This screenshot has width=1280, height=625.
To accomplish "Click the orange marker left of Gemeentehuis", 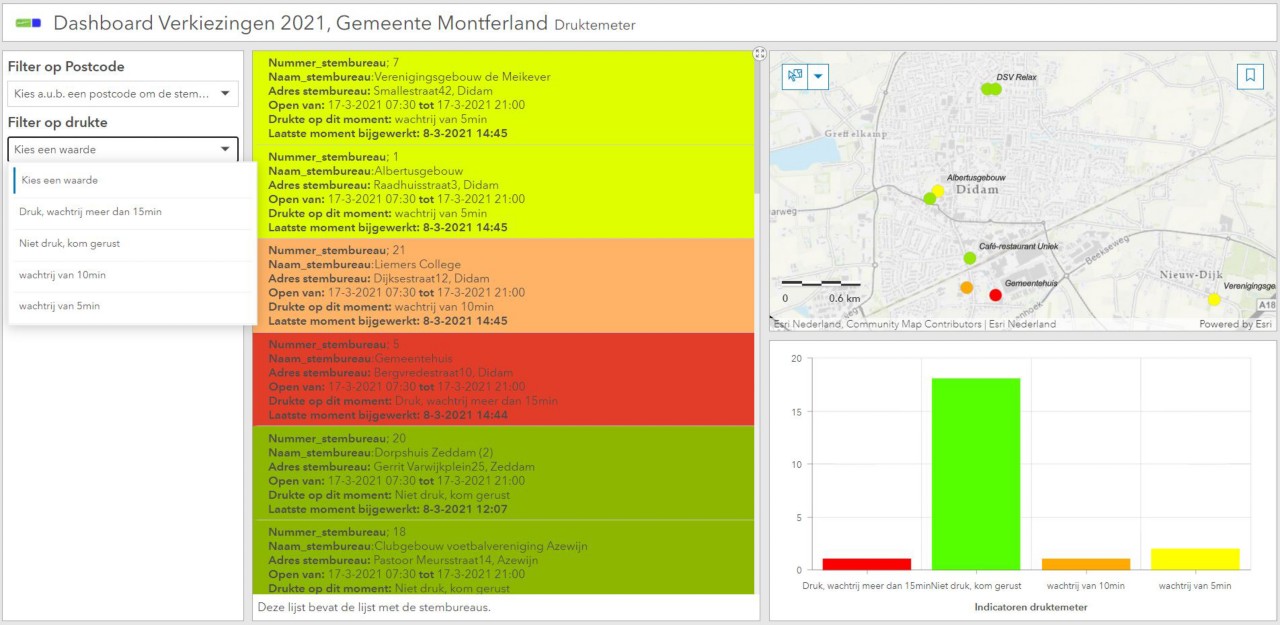I will pos(966,288).
